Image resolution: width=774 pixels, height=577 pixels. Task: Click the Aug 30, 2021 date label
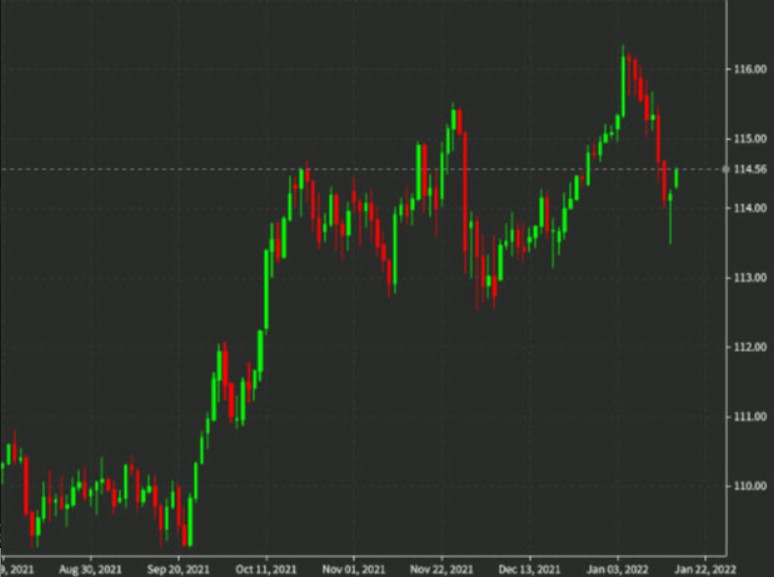coord(90,570)
